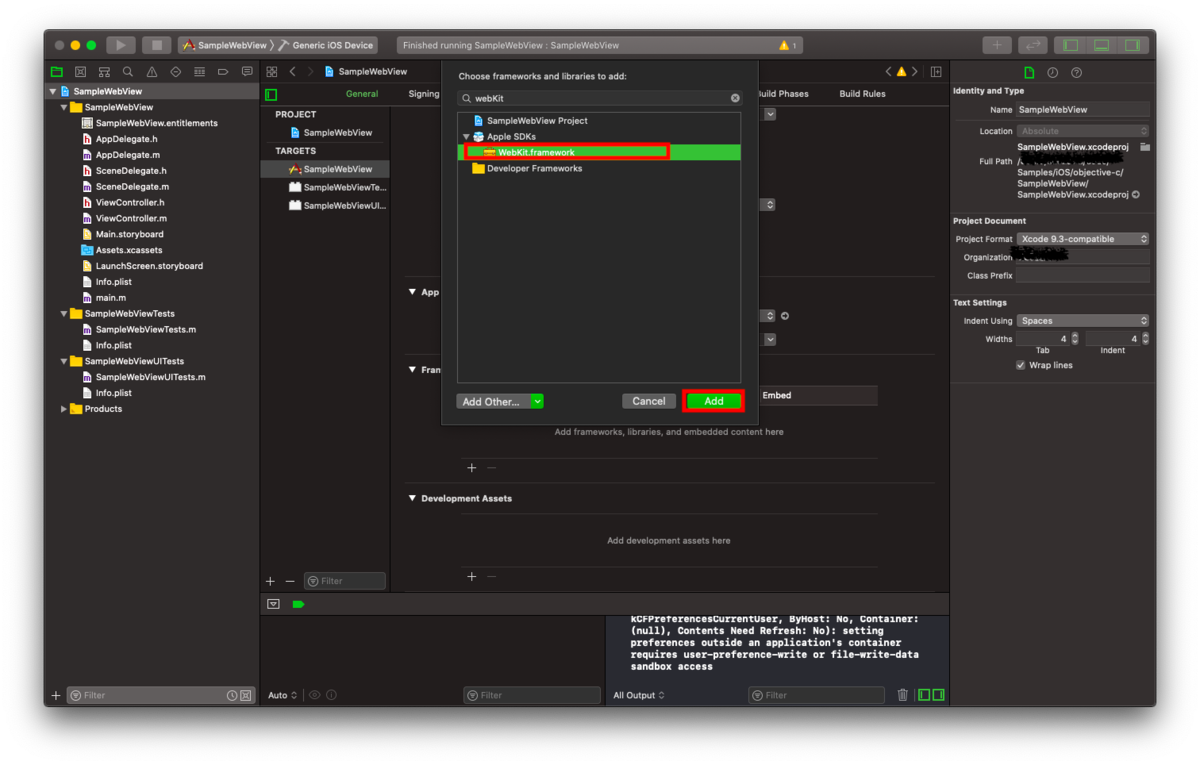Switch to the Build Rules tab
Viewport: 1200px width, 765px height.
(862, 94)
